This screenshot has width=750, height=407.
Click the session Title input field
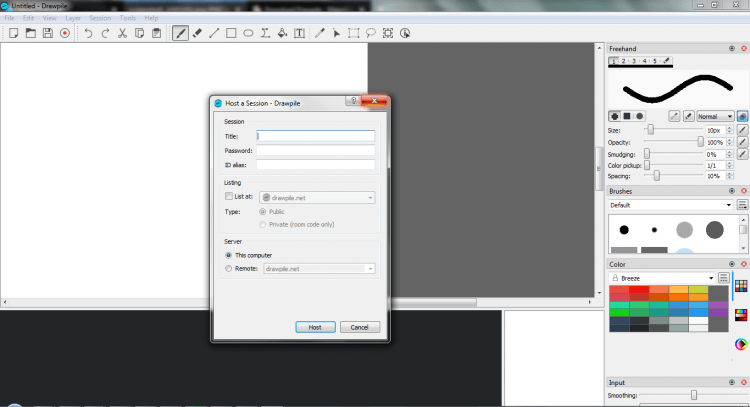click(315, 136)
